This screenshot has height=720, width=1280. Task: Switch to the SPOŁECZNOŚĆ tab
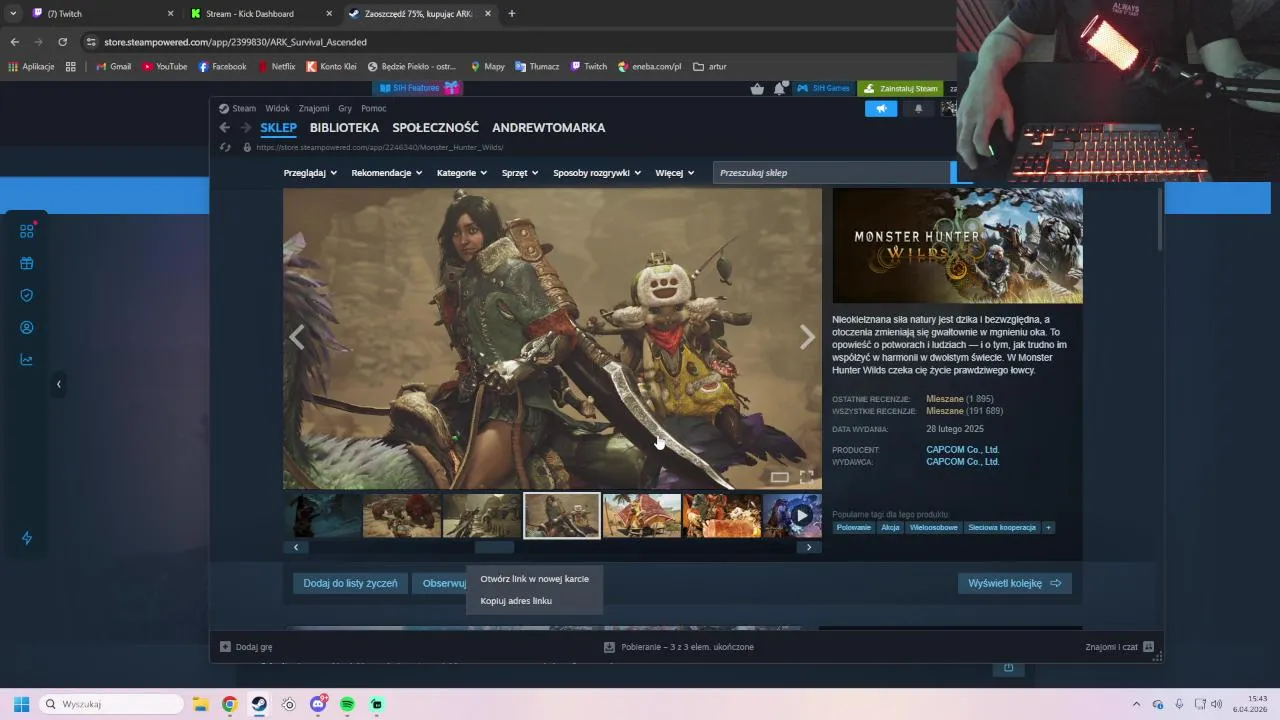coord(435,128)
